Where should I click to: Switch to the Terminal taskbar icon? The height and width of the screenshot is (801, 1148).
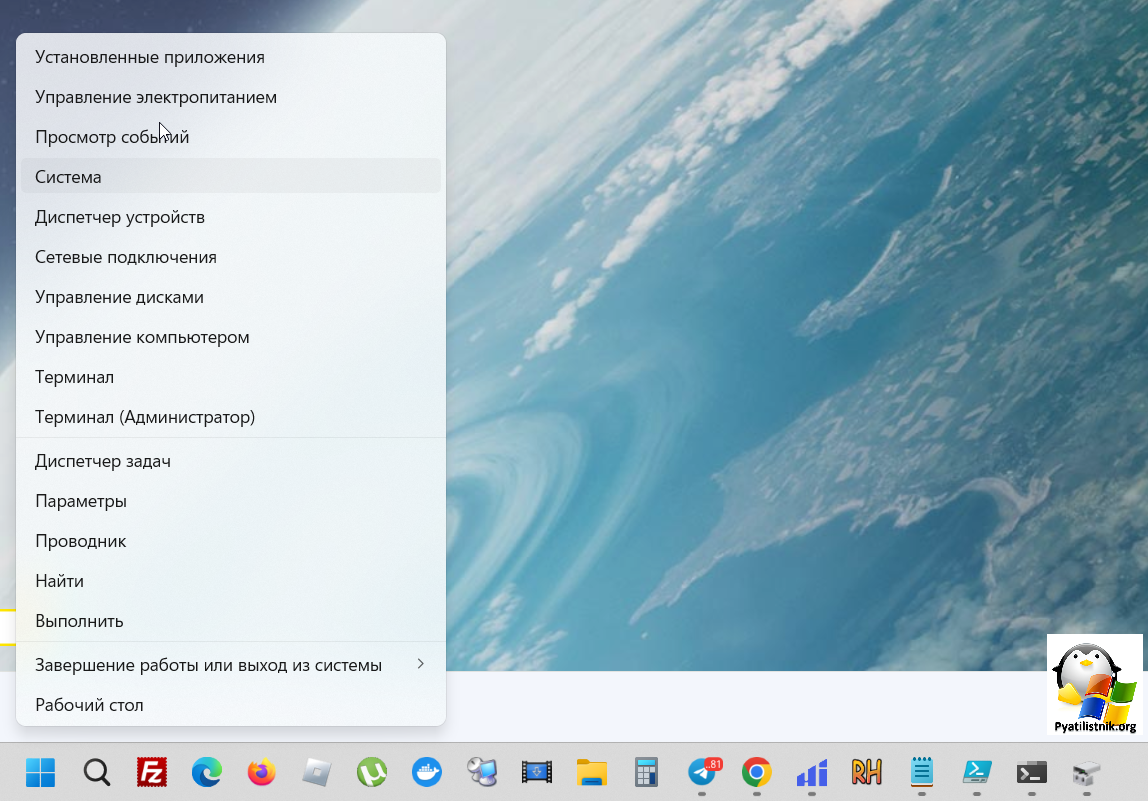1032,772
